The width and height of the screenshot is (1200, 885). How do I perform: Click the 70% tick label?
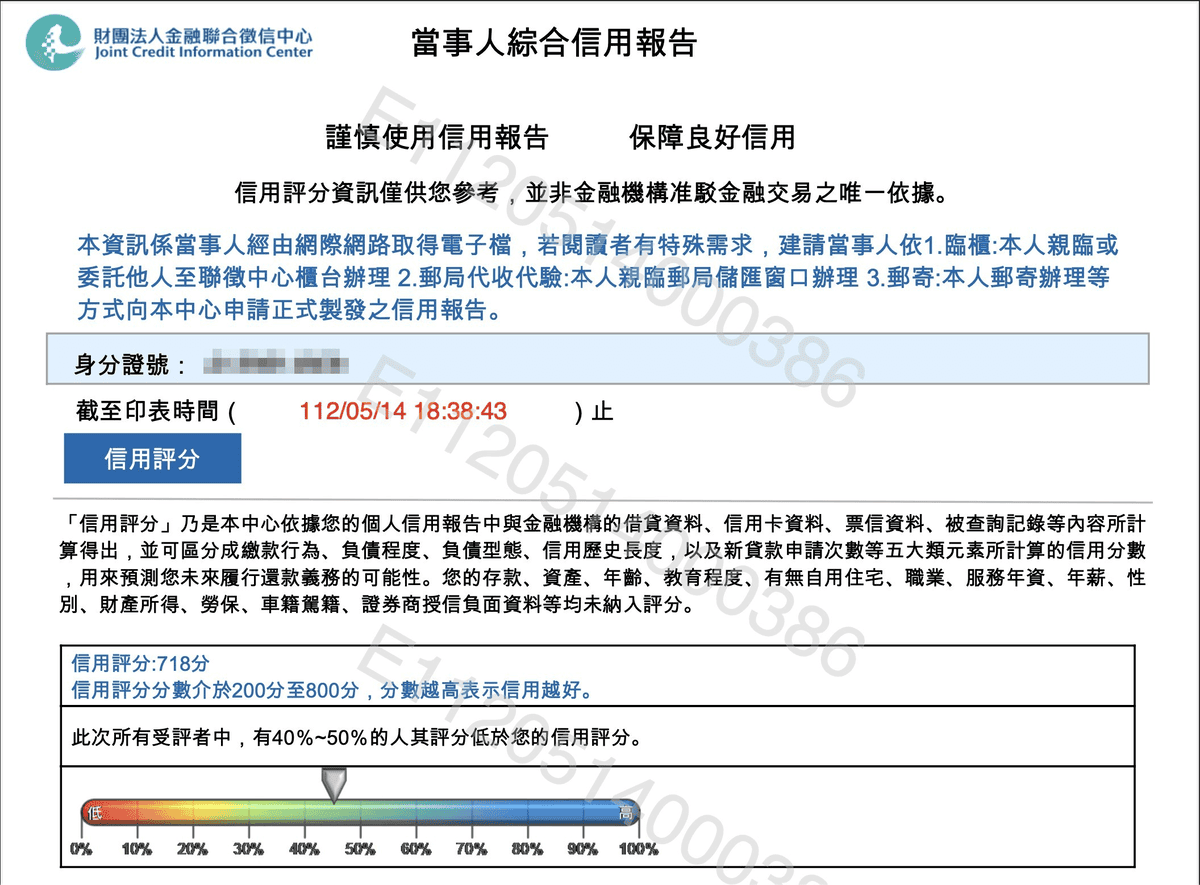coord(472,849)
